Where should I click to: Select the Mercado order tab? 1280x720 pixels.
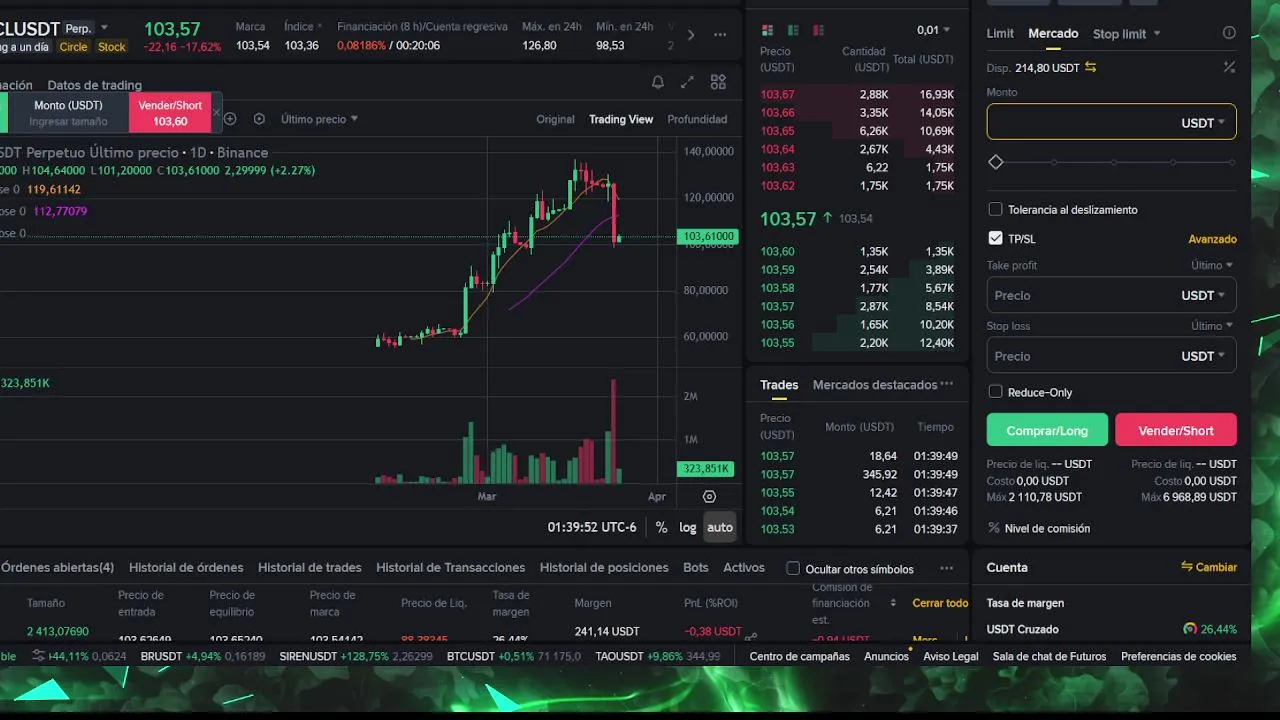pos(1053,34)
